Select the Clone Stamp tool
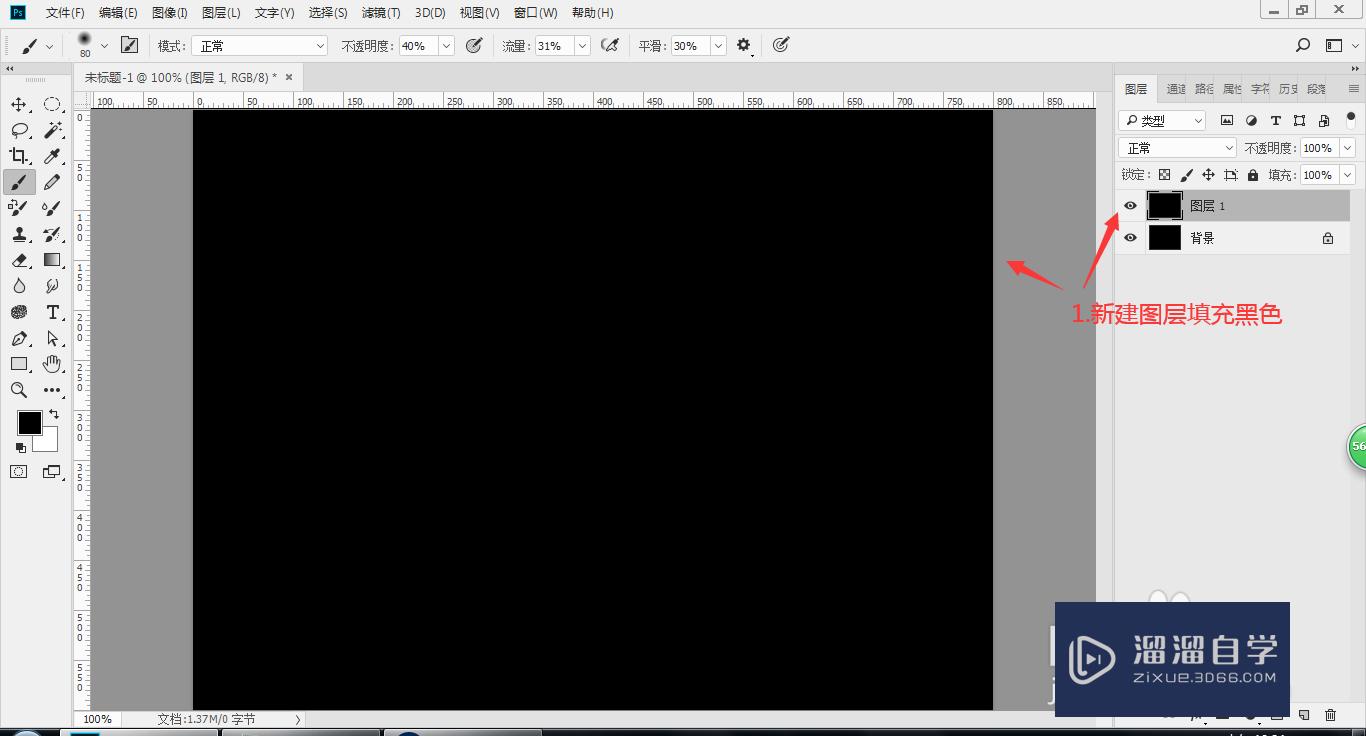 [x=19, y=234]
